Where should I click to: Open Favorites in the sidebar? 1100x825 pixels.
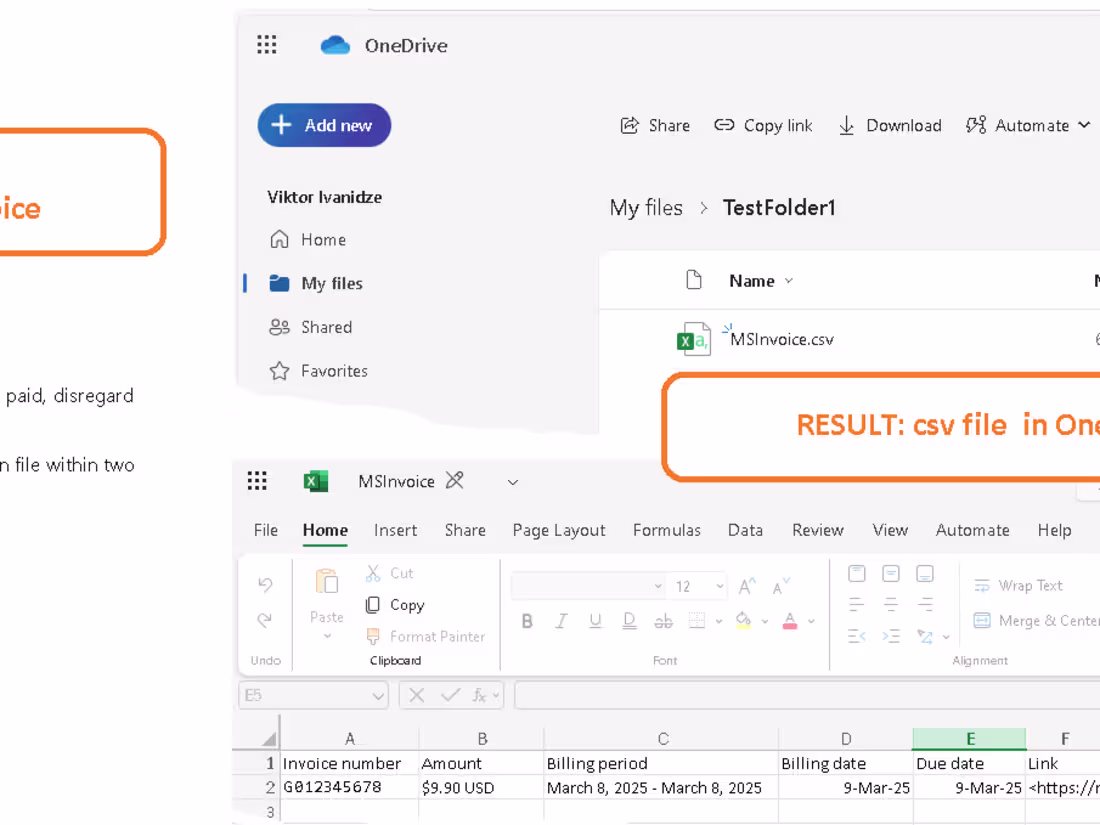(x=318, y=371)
